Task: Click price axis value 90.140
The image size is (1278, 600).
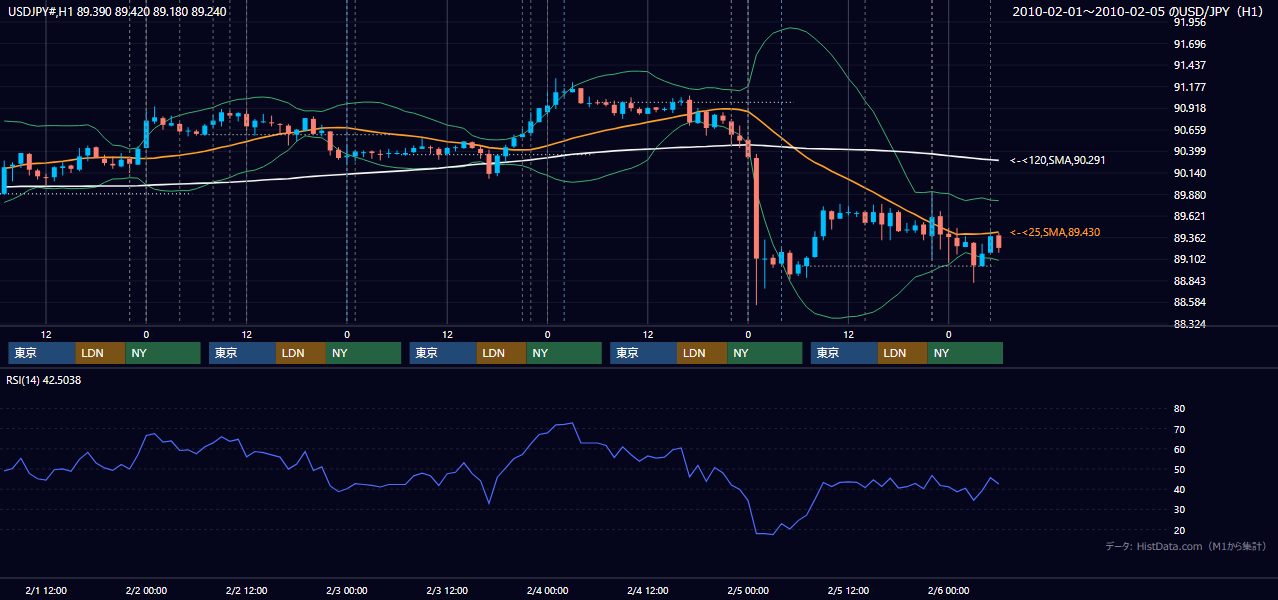Action: pos(1189,173)
